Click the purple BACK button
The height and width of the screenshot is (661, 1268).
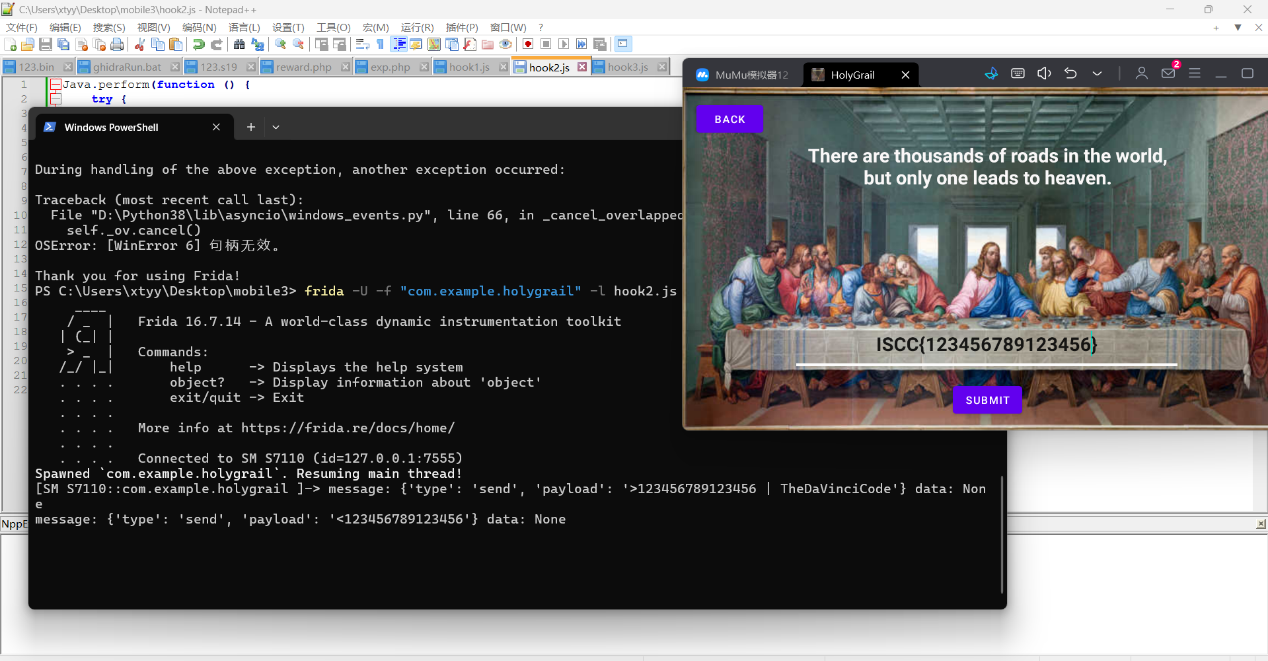(730, 119)
